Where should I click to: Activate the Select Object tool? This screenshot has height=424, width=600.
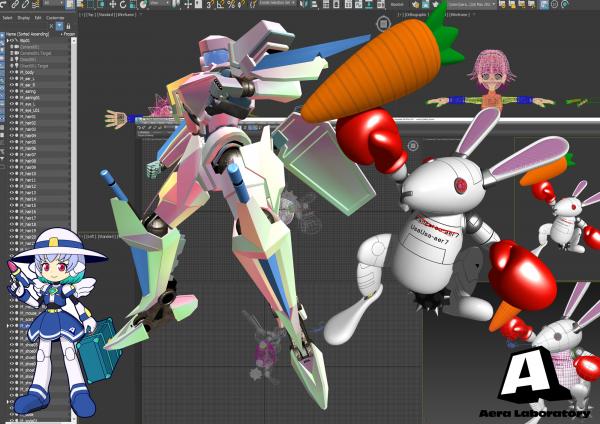click(70, 4)
